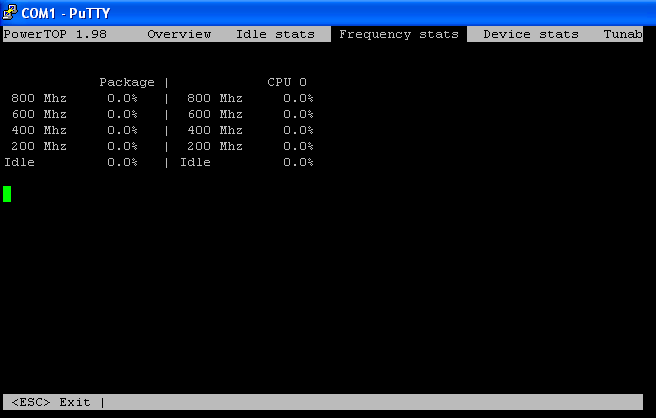
Task: Click 200 Mhz label in CPU 0 column
Action: click(215, 146)
